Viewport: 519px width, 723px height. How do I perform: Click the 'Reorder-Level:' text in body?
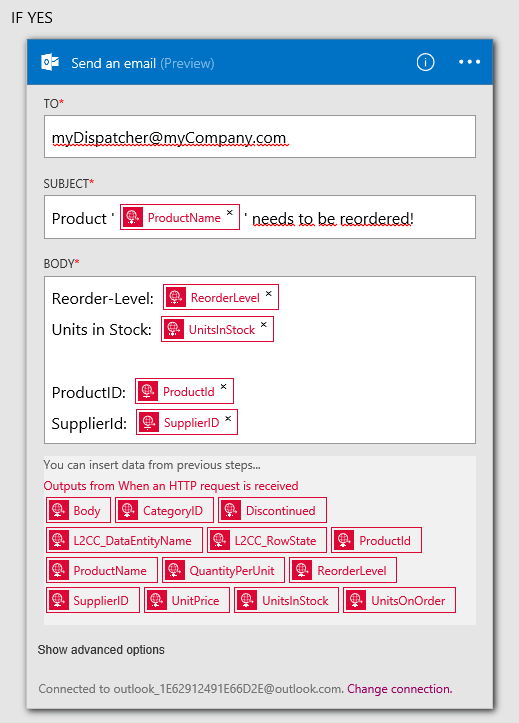click(103, 299)
